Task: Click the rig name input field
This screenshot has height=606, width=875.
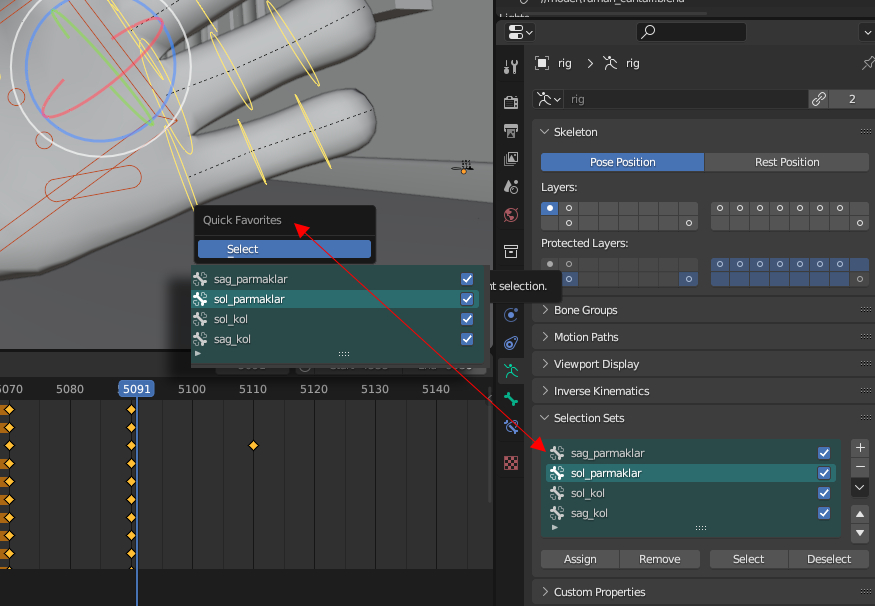Action: 686,99
